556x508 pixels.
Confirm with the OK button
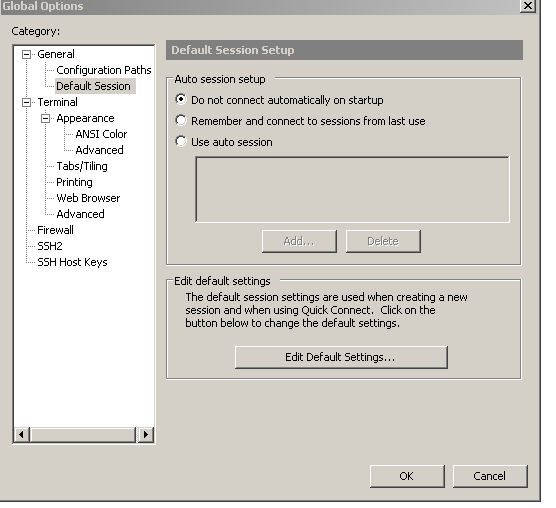[x=407, y=476]
